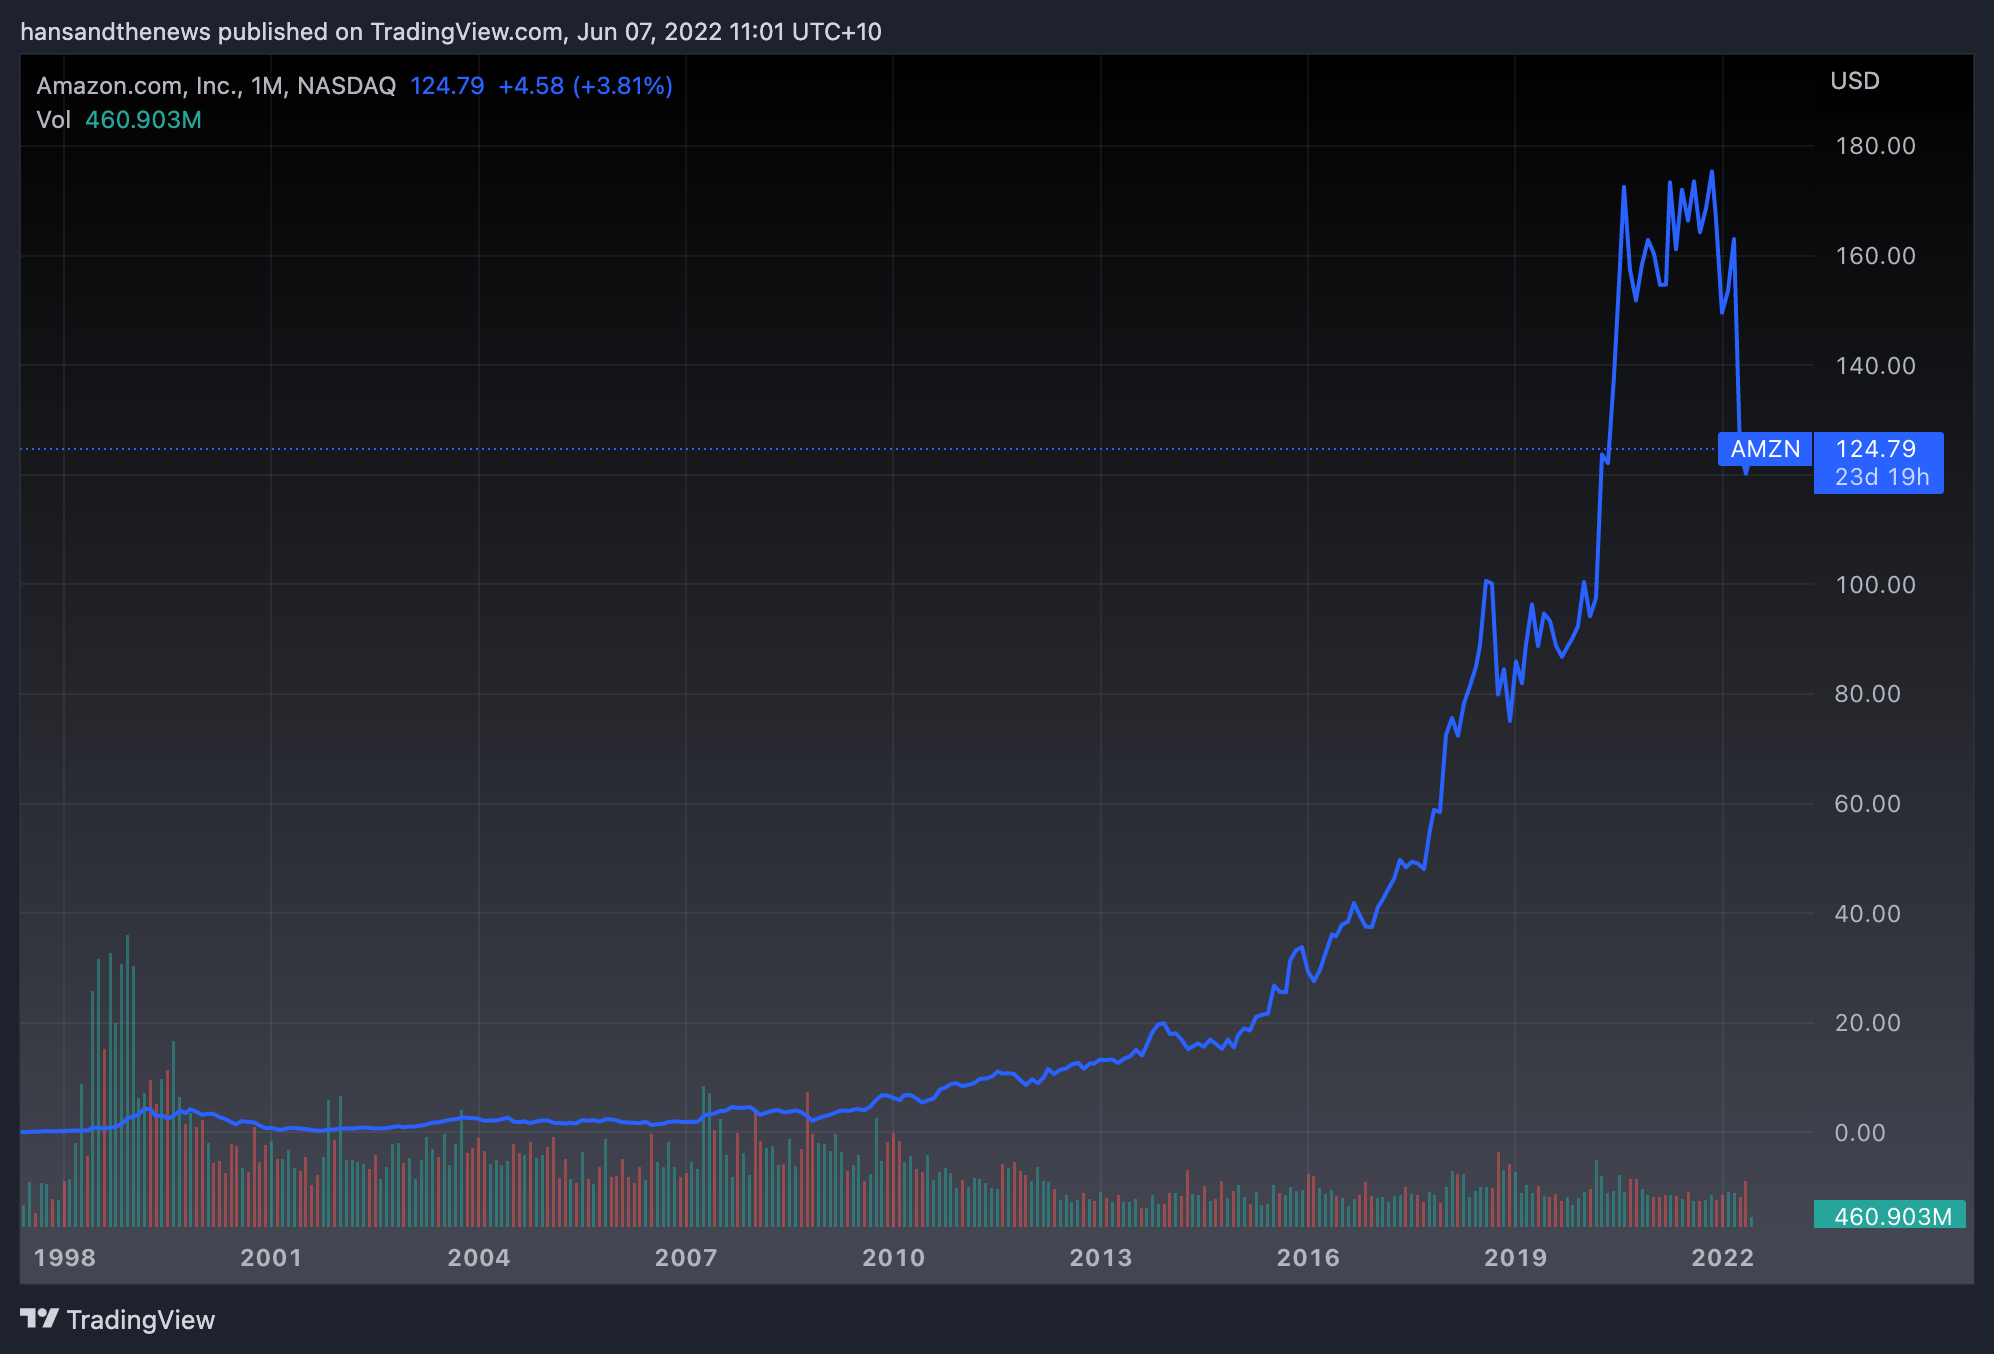This screenshot has width=1994, height=1354.
Task: Click the blue AMZN ticker tag
Action: point(1764,449)
